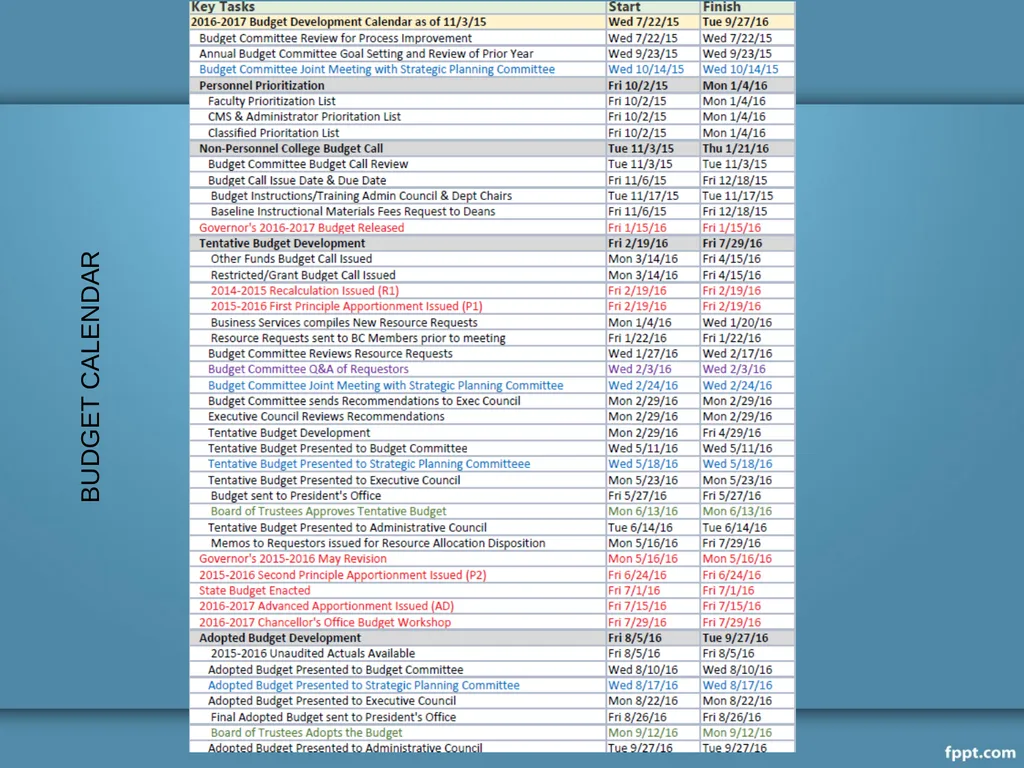Select red 'State Budget Enacted' row
The image size is (1024, 768).
click(x=492, y=590)
